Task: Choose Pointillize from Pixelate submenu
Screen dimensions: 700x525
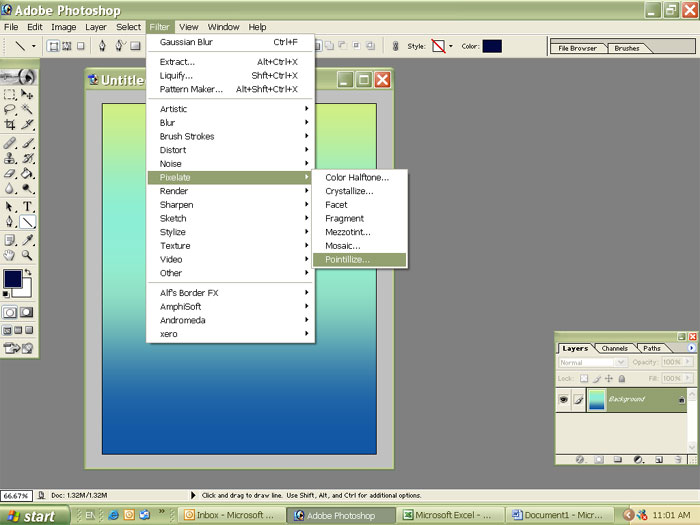Action: (359, 260)
